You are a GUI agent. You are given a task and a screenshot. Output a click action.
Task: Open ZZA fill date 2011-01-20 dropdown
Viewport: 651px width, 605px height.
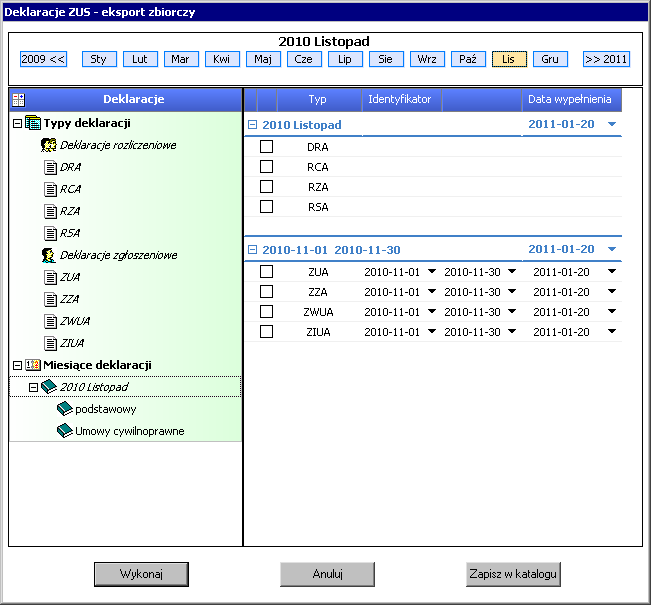612,291
